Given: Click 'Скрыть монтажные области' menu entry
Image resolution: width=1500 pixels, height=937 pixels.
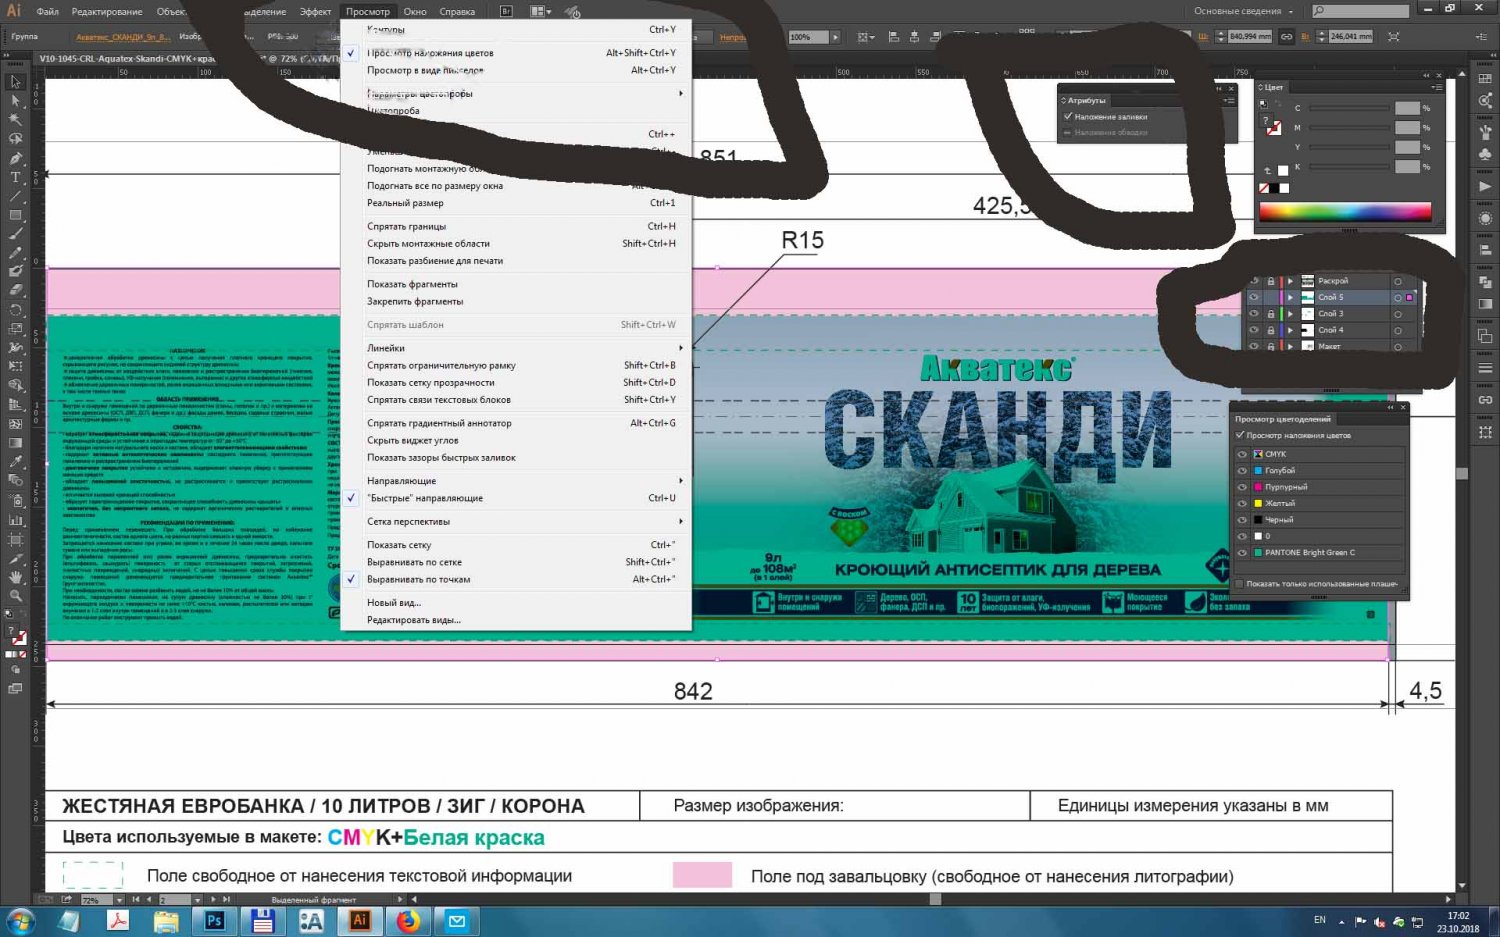Looking at the screenshot, I should 515,243.
